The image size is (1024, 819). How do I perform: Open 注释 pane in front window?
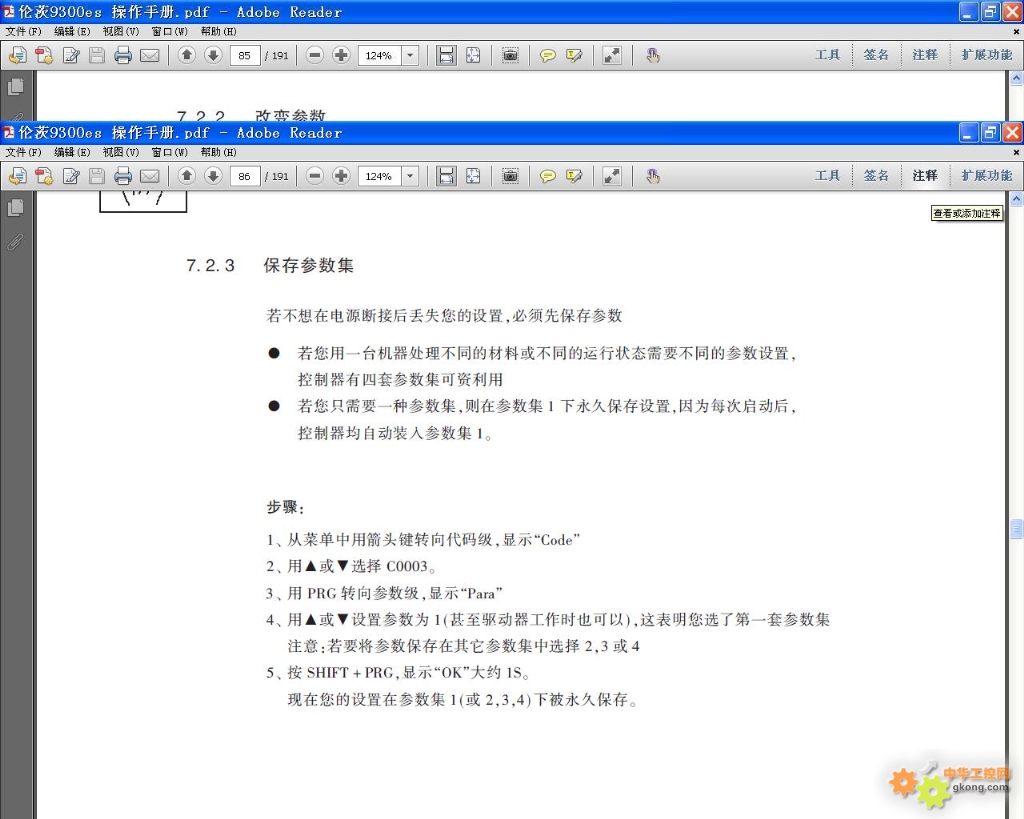coord(925,176)
